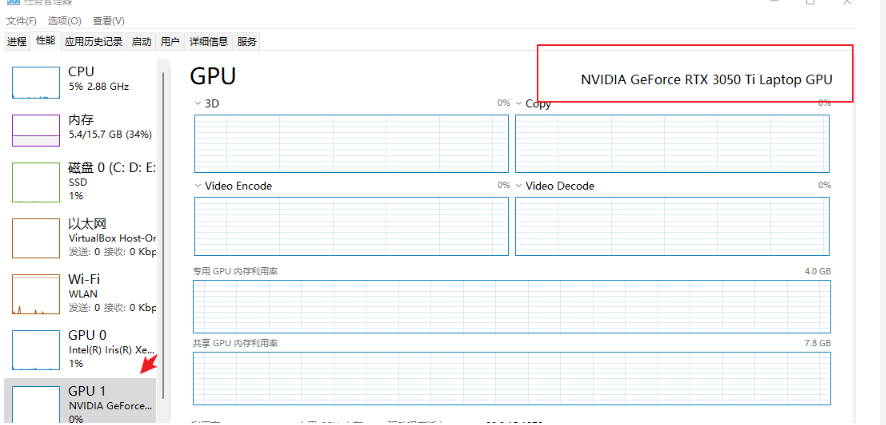
Task: Click the 4.0 GB dedicated memory value
Action: 818,271
